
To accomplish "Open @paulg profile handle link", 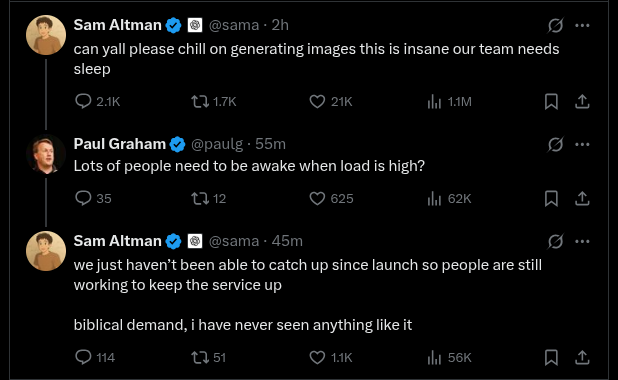I will tap(217, 144).
